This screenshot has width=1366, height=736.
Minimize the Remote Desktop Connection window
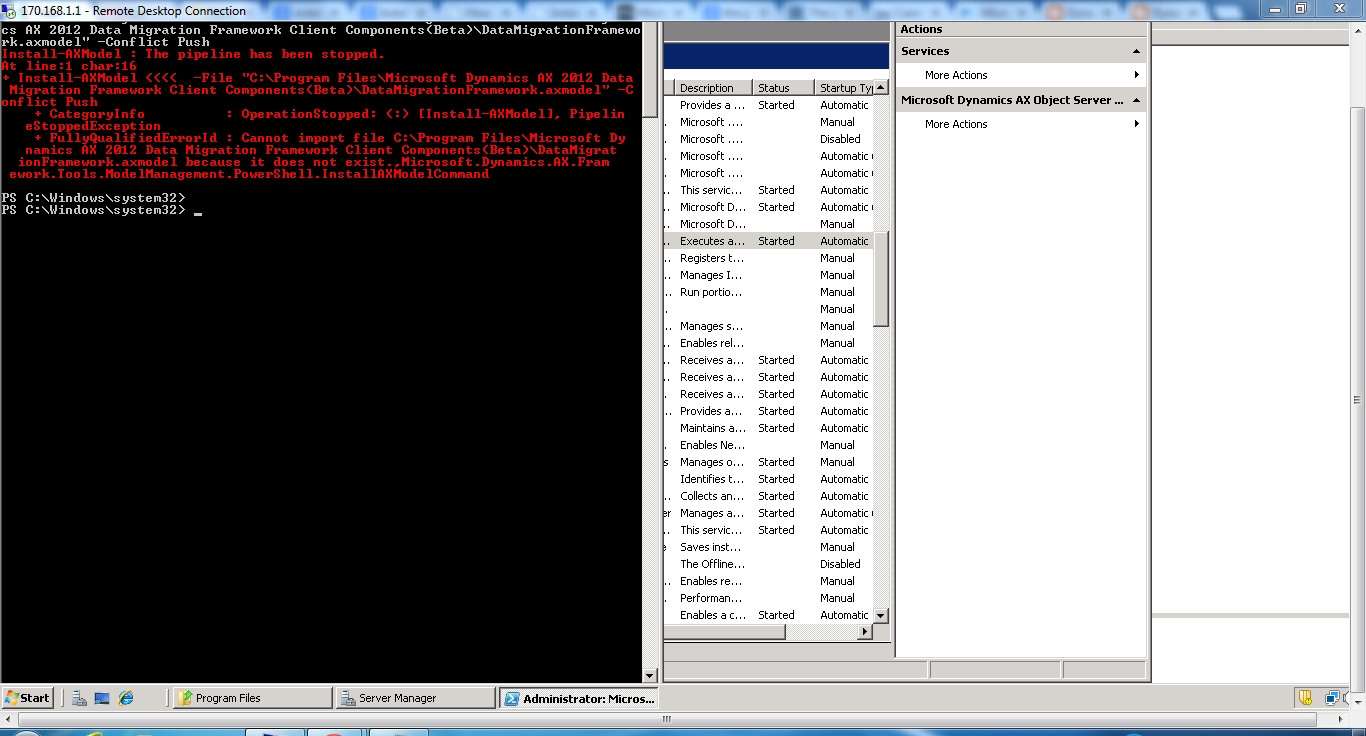point(1274,9)
